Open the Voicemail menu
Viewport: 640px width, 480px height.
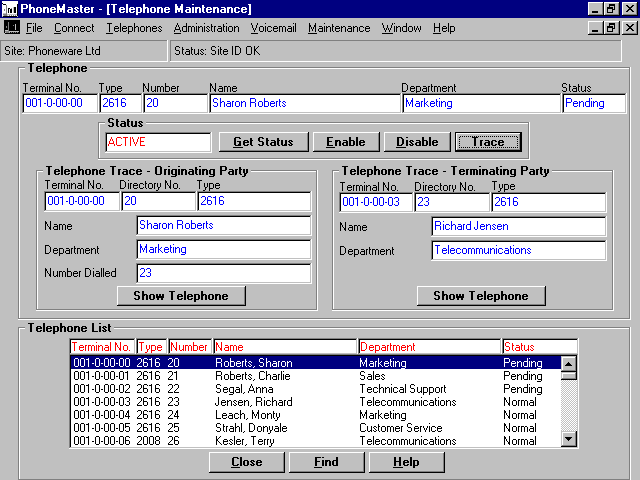coord(273,28)
